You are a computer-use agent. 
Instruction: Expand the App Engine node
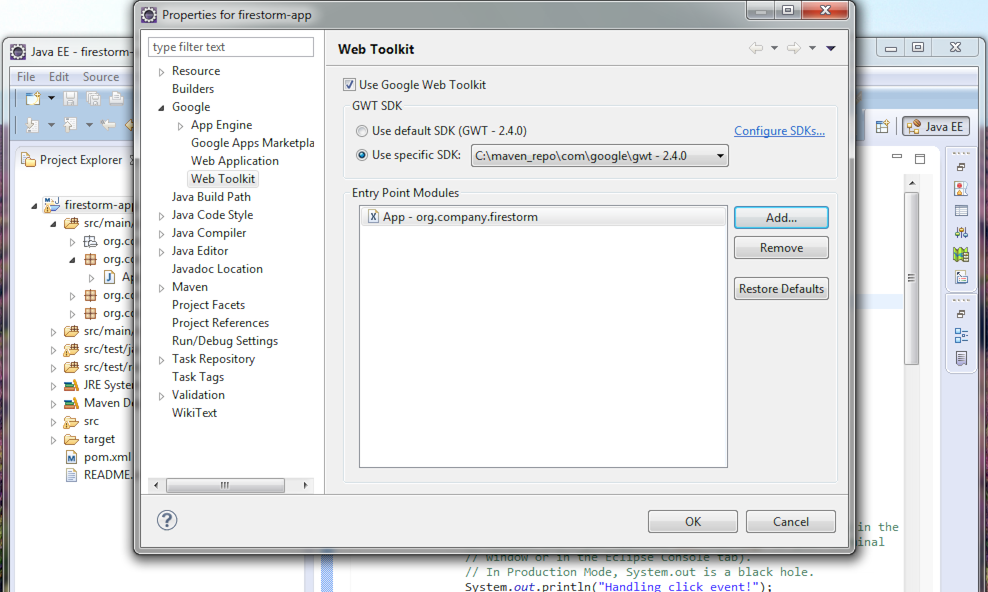(180, 126)
